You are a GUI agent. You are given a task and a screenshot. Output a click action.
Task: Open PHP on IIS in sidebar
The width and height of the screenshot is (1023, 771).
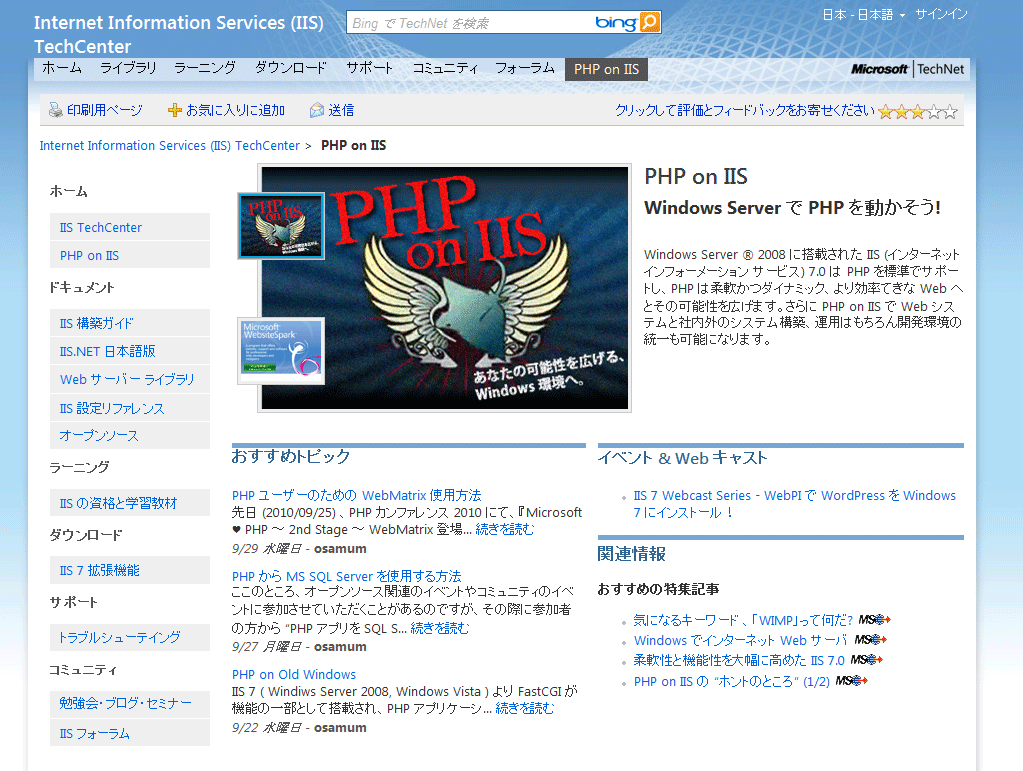pos(130,255)
